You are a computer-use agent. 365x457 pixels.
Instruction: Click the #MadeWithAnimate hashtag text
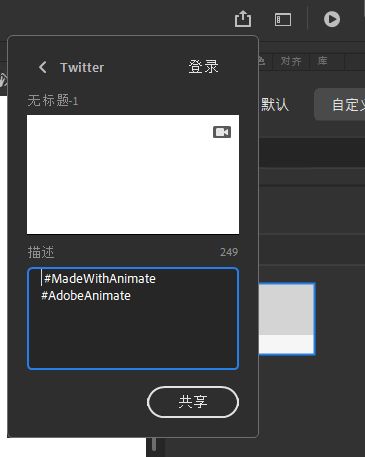[100, 279]
